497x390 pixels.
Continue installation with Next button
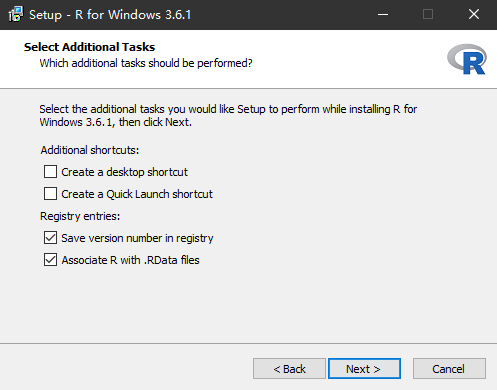point(364,369)
